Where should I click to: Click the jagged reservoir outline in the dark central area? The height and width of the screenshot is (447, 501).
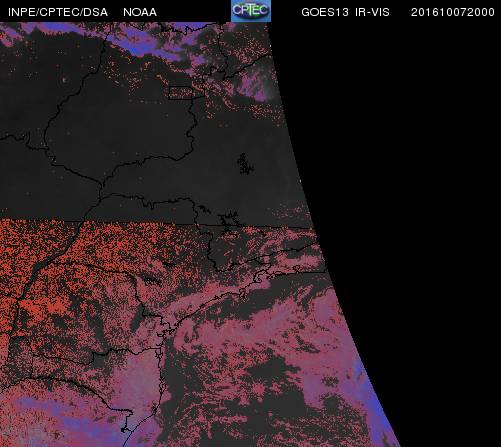(245, 164)
